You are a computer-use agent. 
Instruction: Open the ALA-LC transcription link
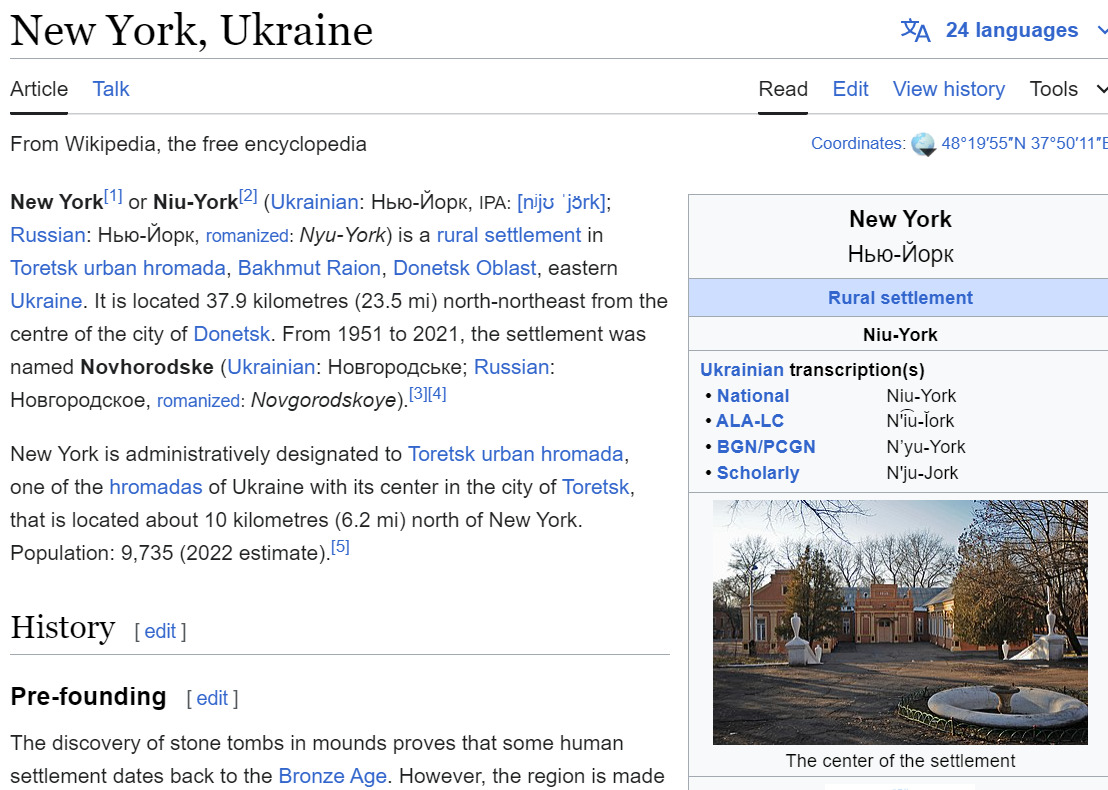click(750, 421)
